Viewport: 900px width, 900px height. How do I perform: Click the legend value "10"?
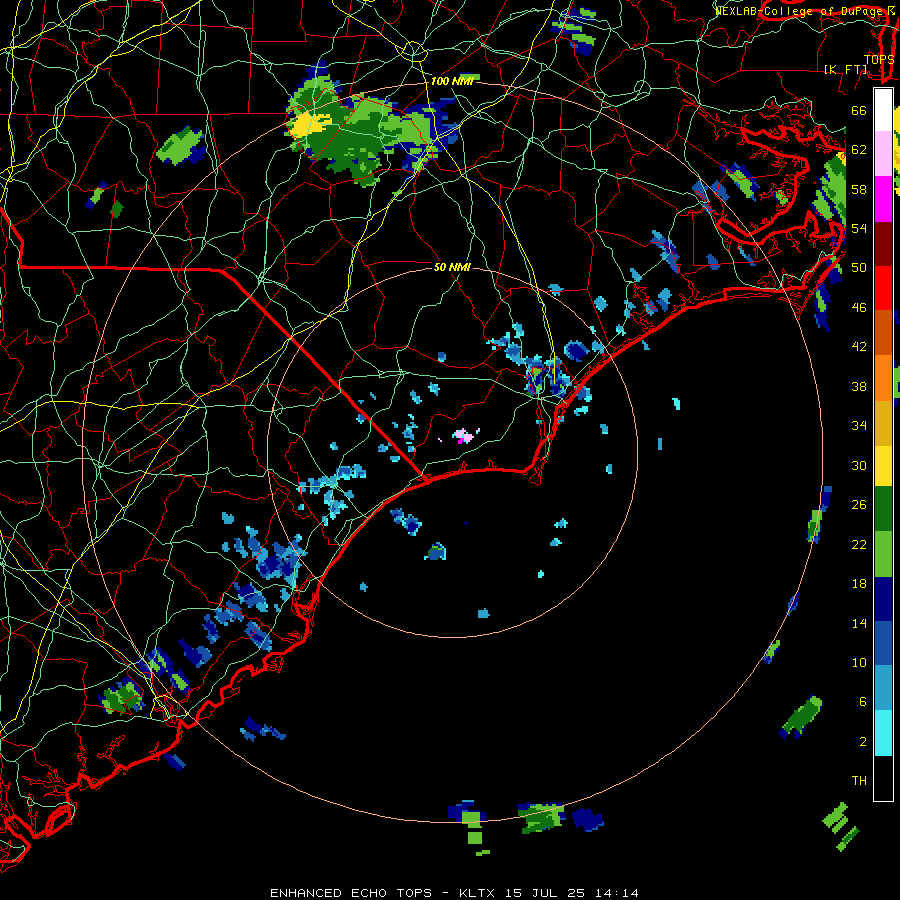[x=859, y=662]
